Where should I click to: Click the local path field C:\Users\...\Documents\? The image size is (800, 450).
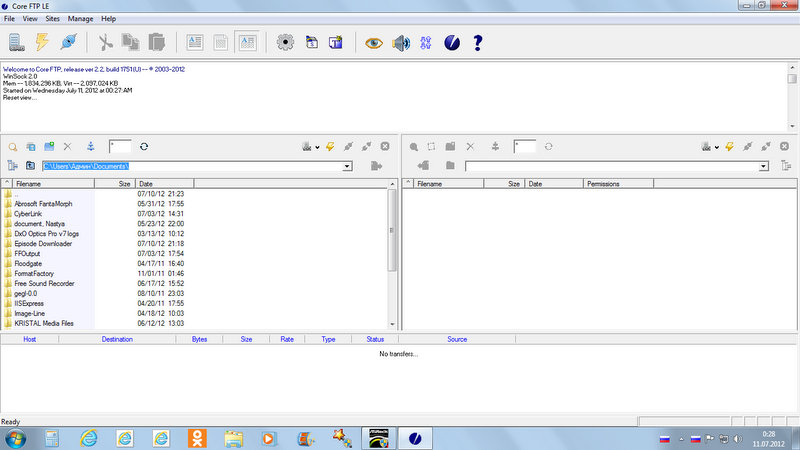point(192,166)
